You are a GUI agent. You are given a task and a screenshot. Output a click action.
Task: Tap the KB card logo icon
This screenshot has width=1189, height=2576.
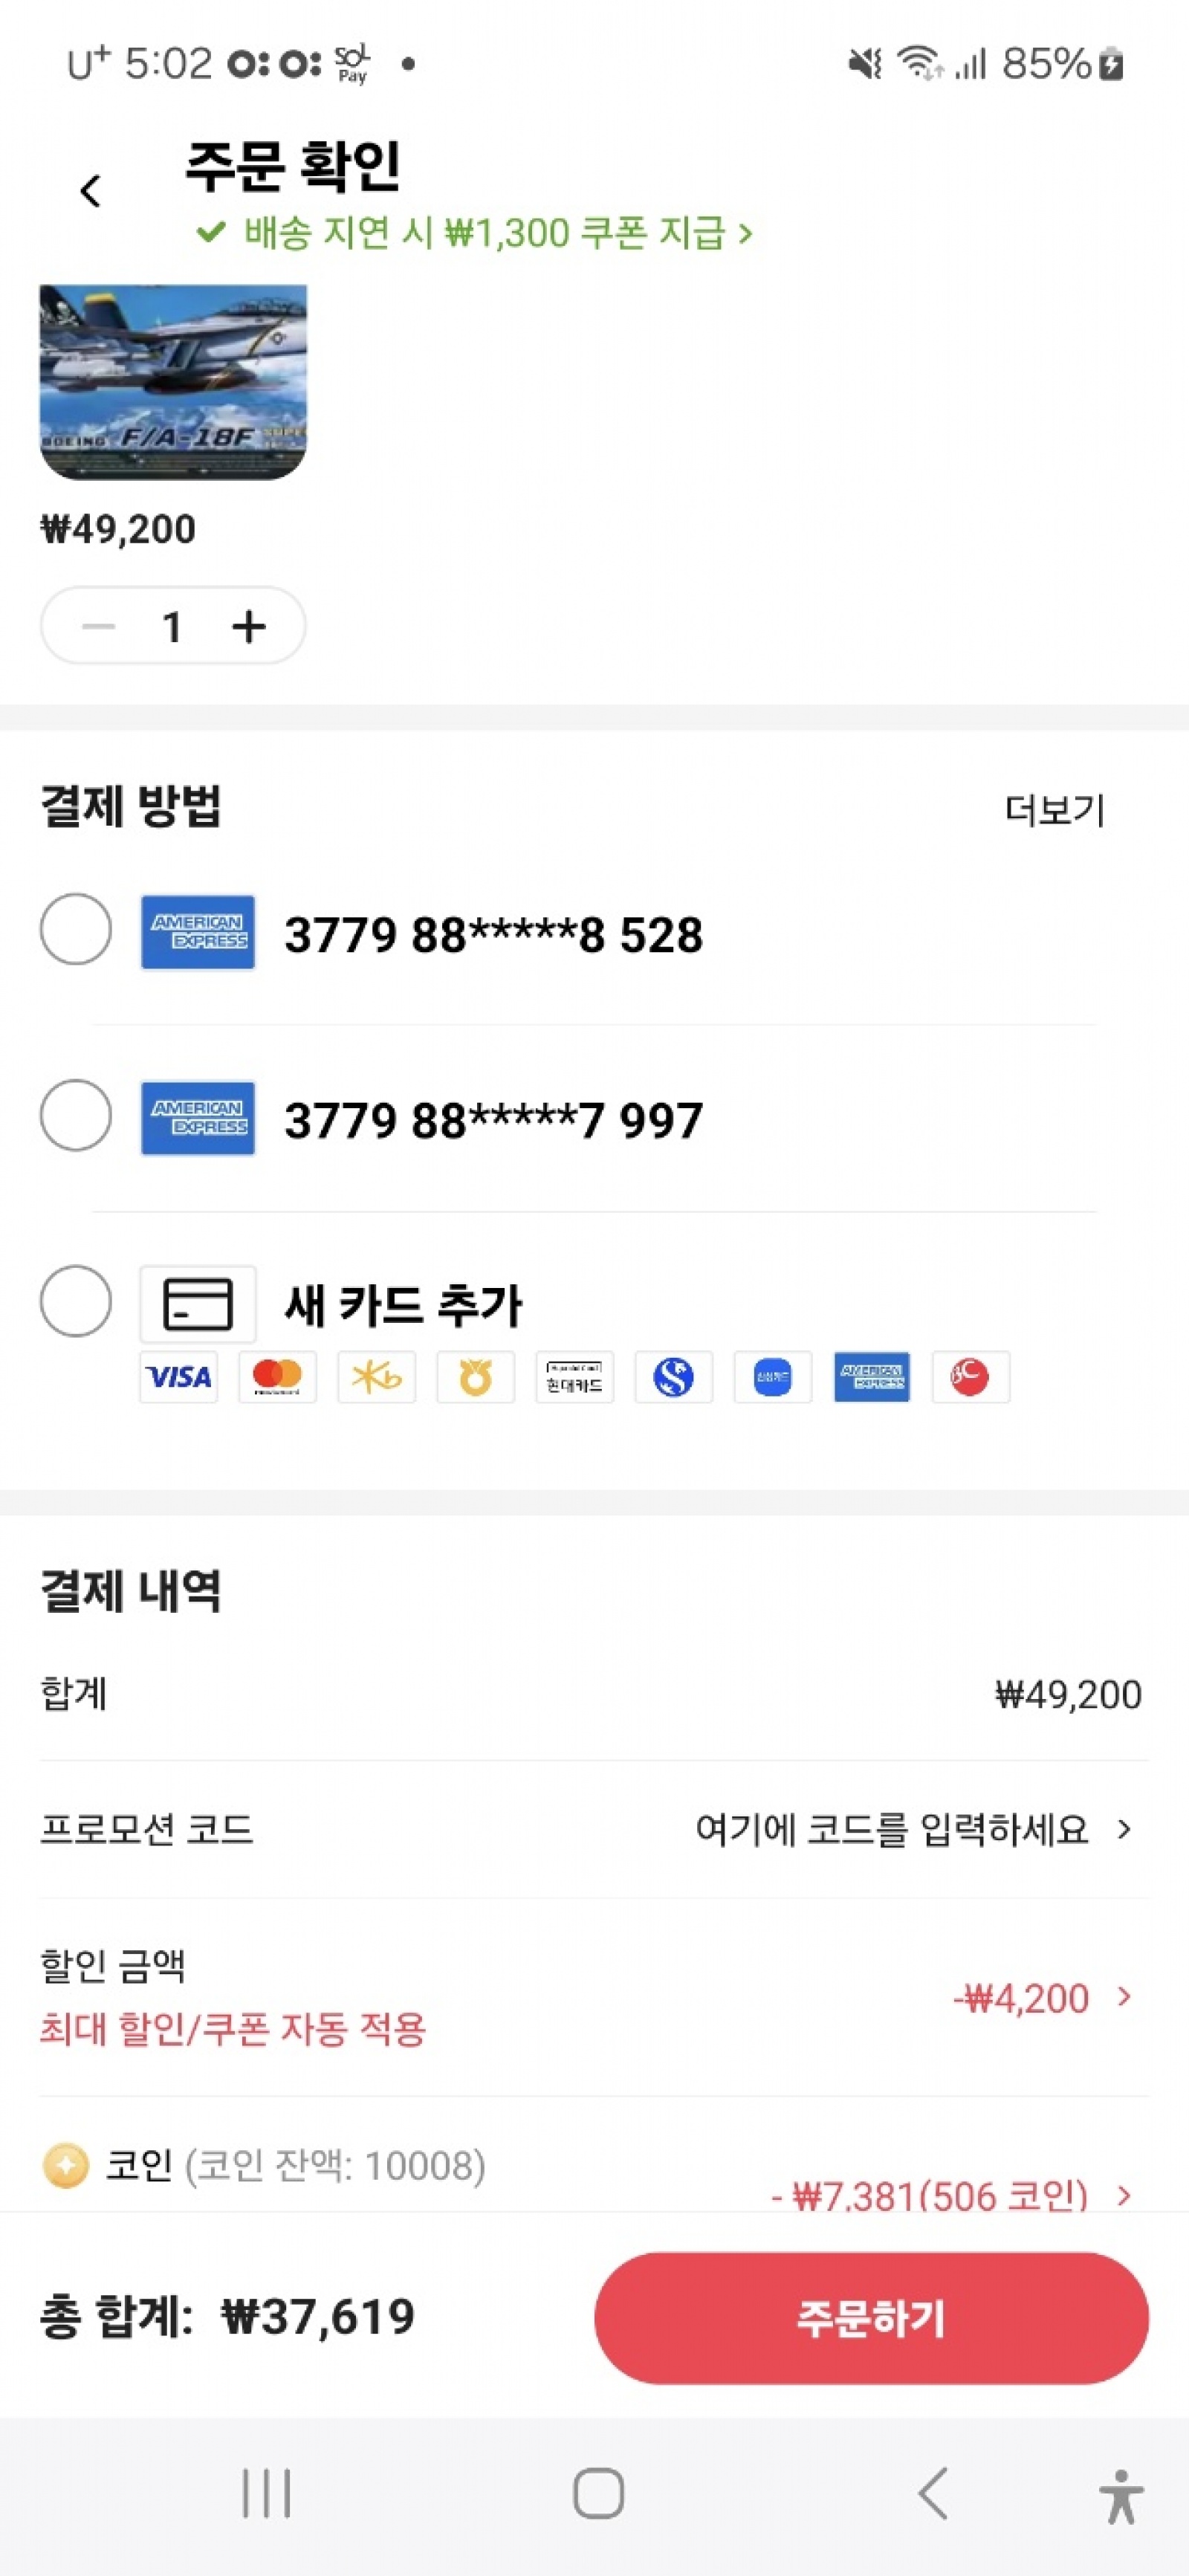tap(376, 1377)
